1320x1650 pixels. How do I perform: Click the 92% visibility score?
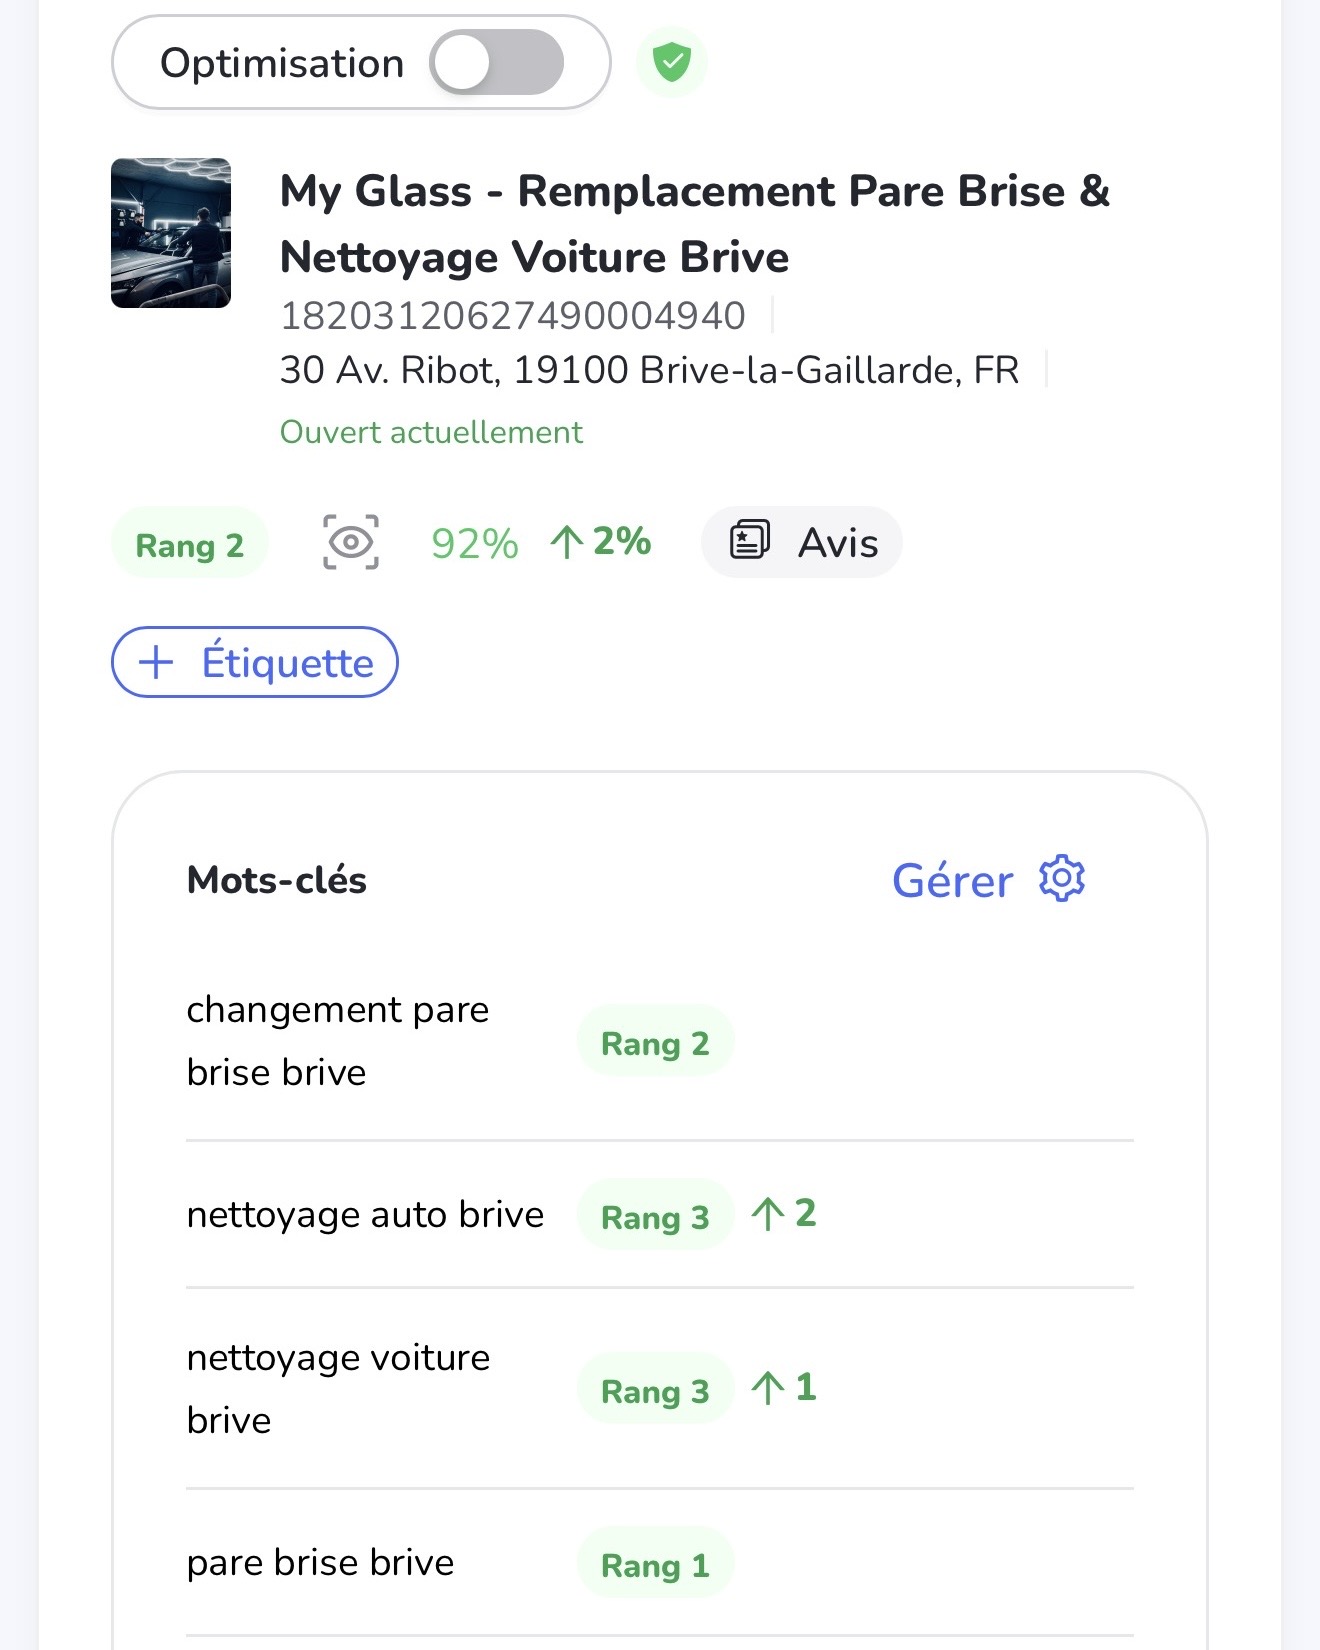coord(475,544)
